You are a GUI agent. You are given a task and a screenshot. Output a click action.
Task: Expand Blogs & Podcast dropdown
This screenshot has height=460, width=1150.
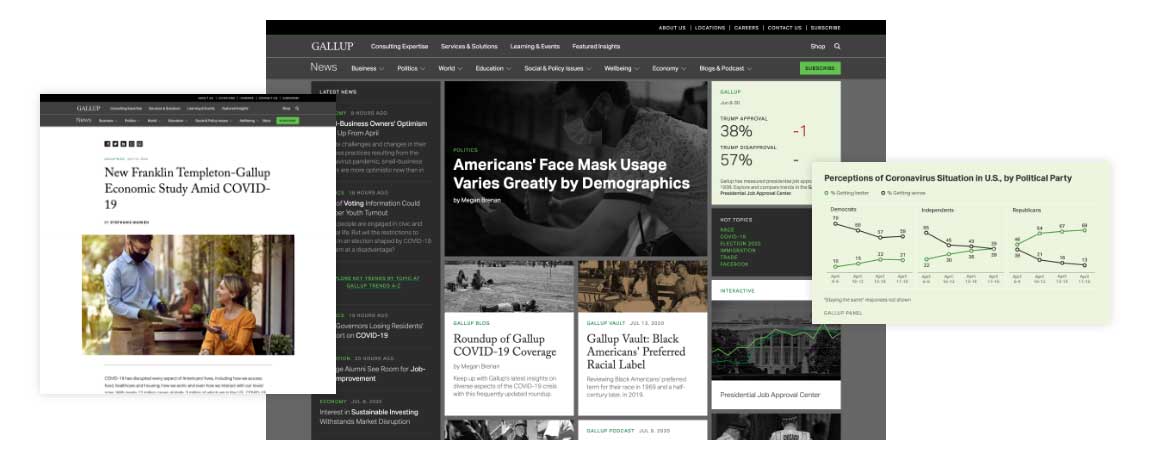[726, 68]
